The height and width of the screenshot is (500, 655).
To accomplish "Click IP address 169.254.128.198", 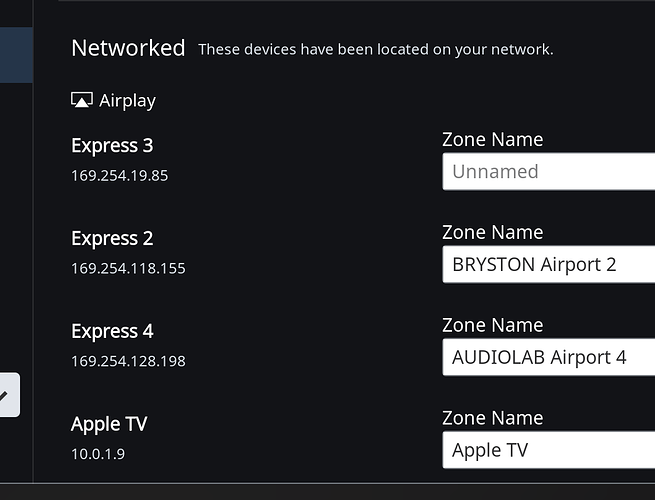I will (128, 361).
